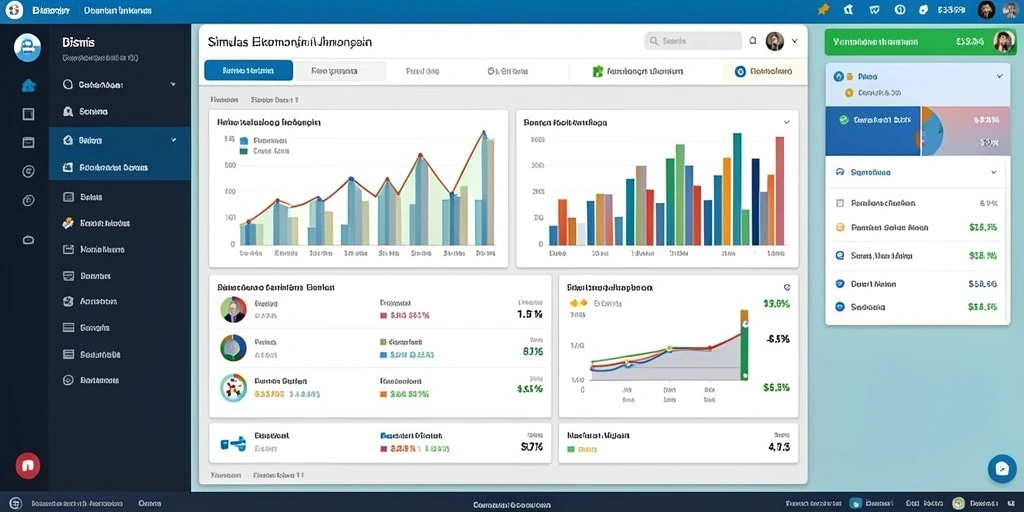Expand the first sidebar item's chevron
This screenshot has width=1024, height=512.
[173, 84]
